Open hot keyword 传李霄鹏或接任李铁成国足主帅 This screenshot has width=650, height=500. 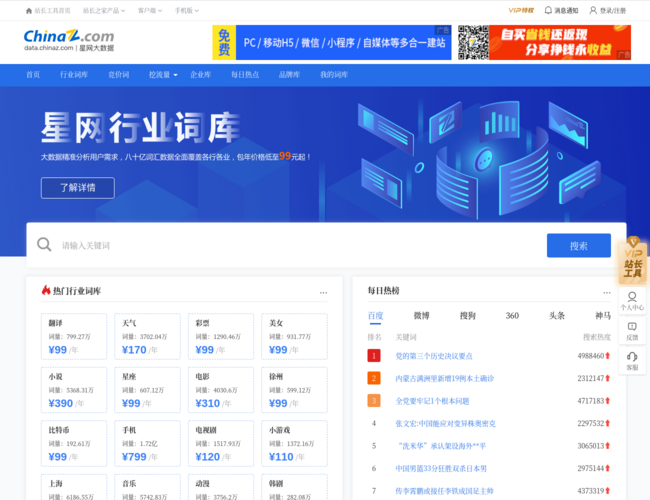(x=444, y=491)
